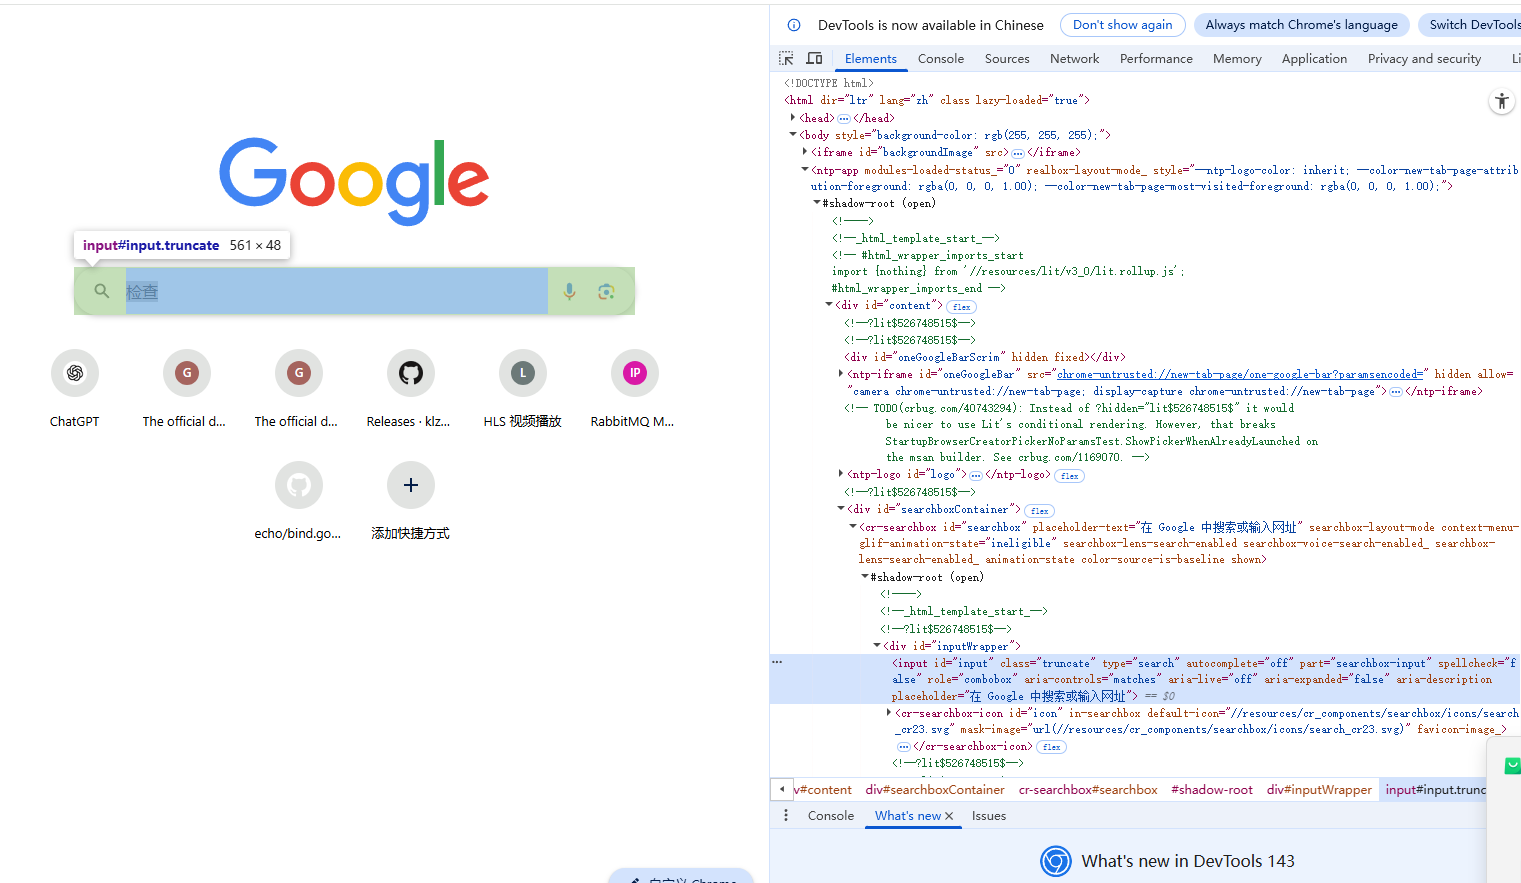Click the voice search microphone icon
Image resolution: width=1521 pixels, height=883 pixels.
(569, 291)
